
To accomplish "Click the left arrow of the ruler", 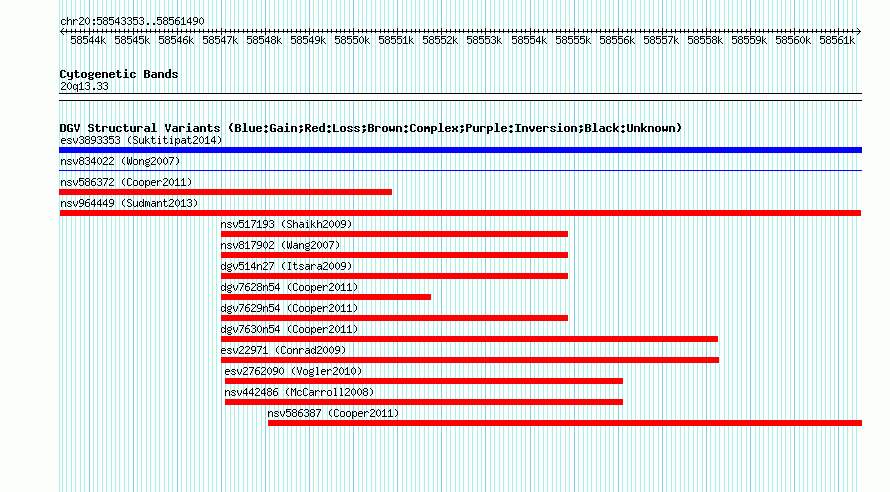I will [62, 31].
